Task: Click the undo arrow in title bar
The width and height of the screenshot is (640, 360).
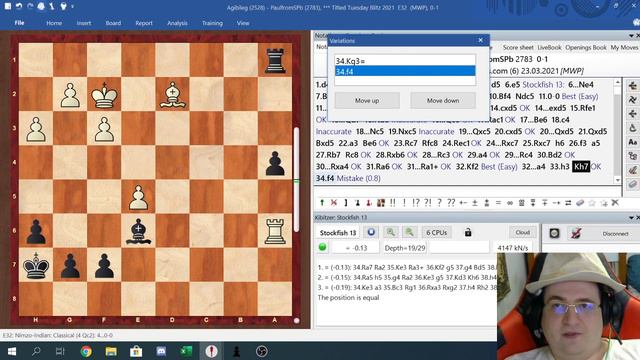Action: pyautogui.click(x=19, y=7)
